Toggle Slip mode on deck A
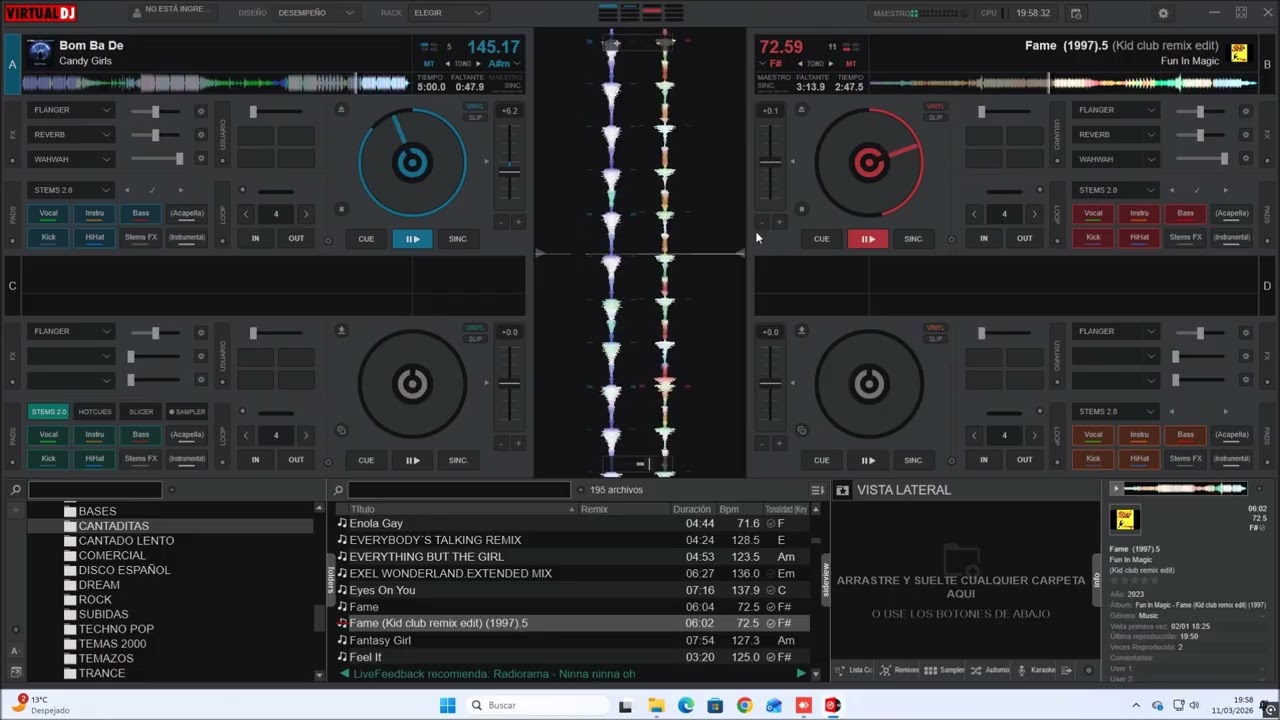The width and height of the screenshot is (1280, 720). click(x=475, y=117)
